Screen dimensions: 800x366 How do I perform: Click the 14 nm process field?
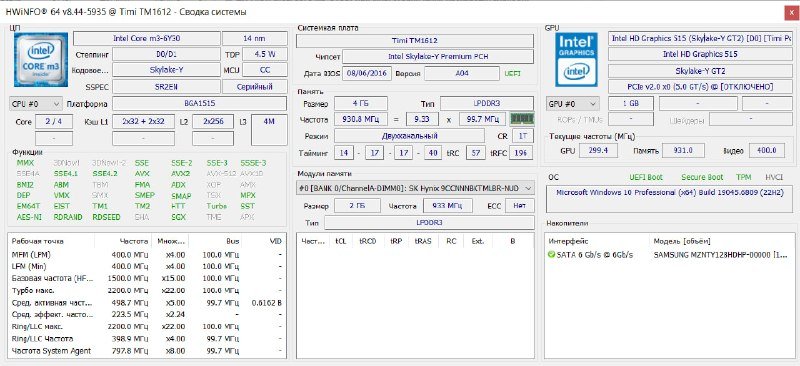point(255,38)
